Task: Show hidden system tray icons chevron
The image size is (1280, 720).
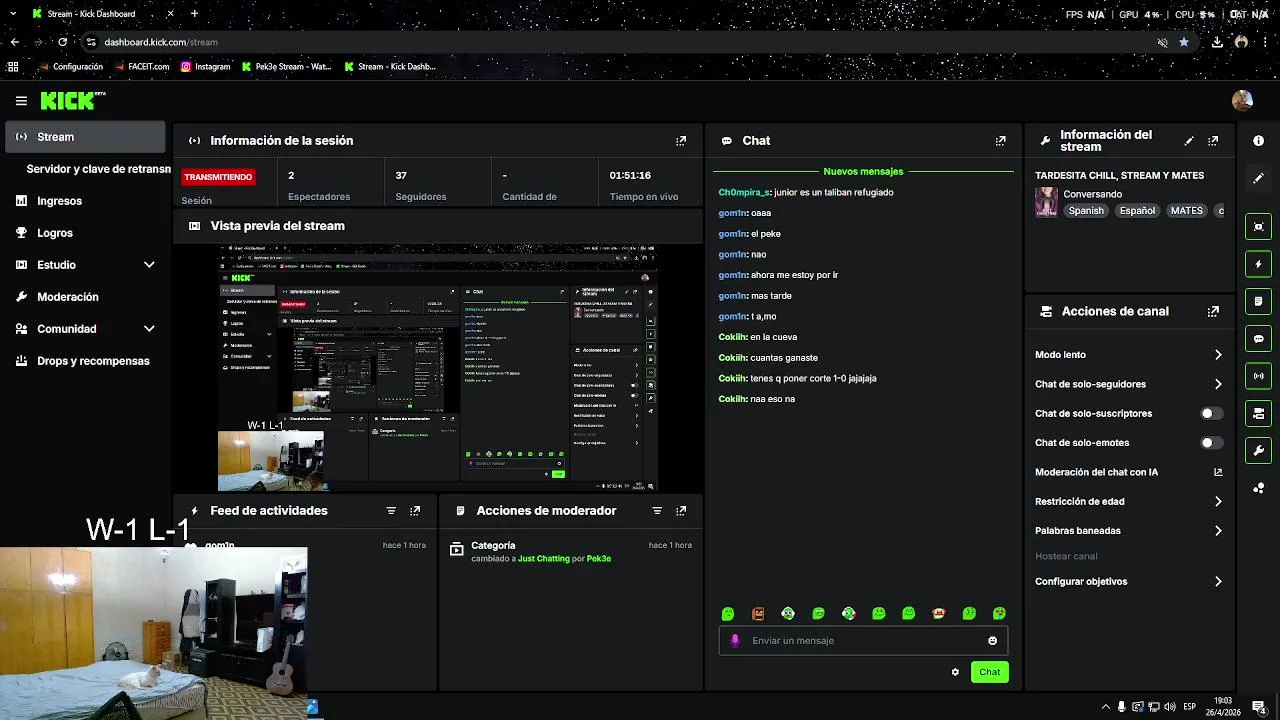Action: [x=1105, y=707]
